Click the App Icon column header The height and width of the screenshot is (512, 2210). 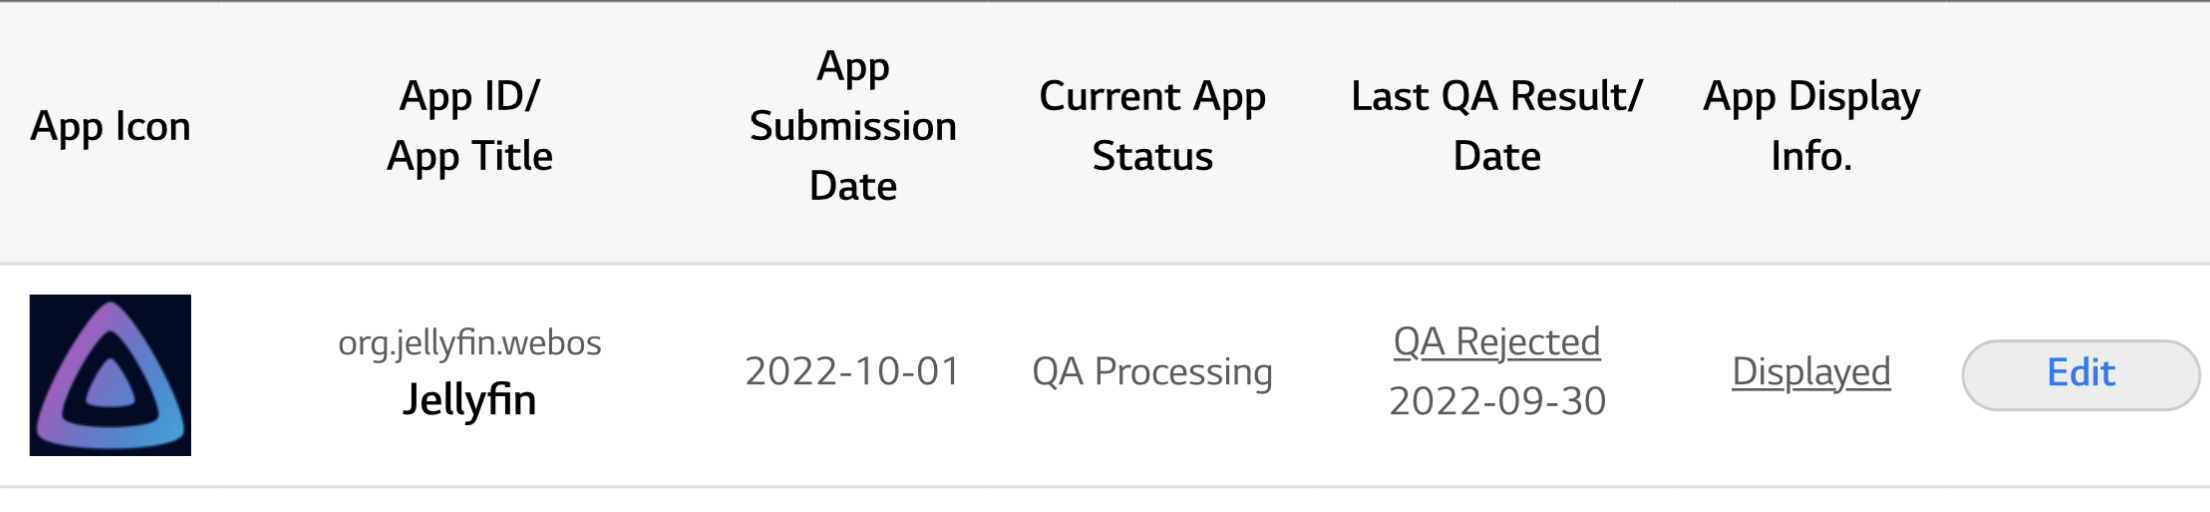[110, 127]
